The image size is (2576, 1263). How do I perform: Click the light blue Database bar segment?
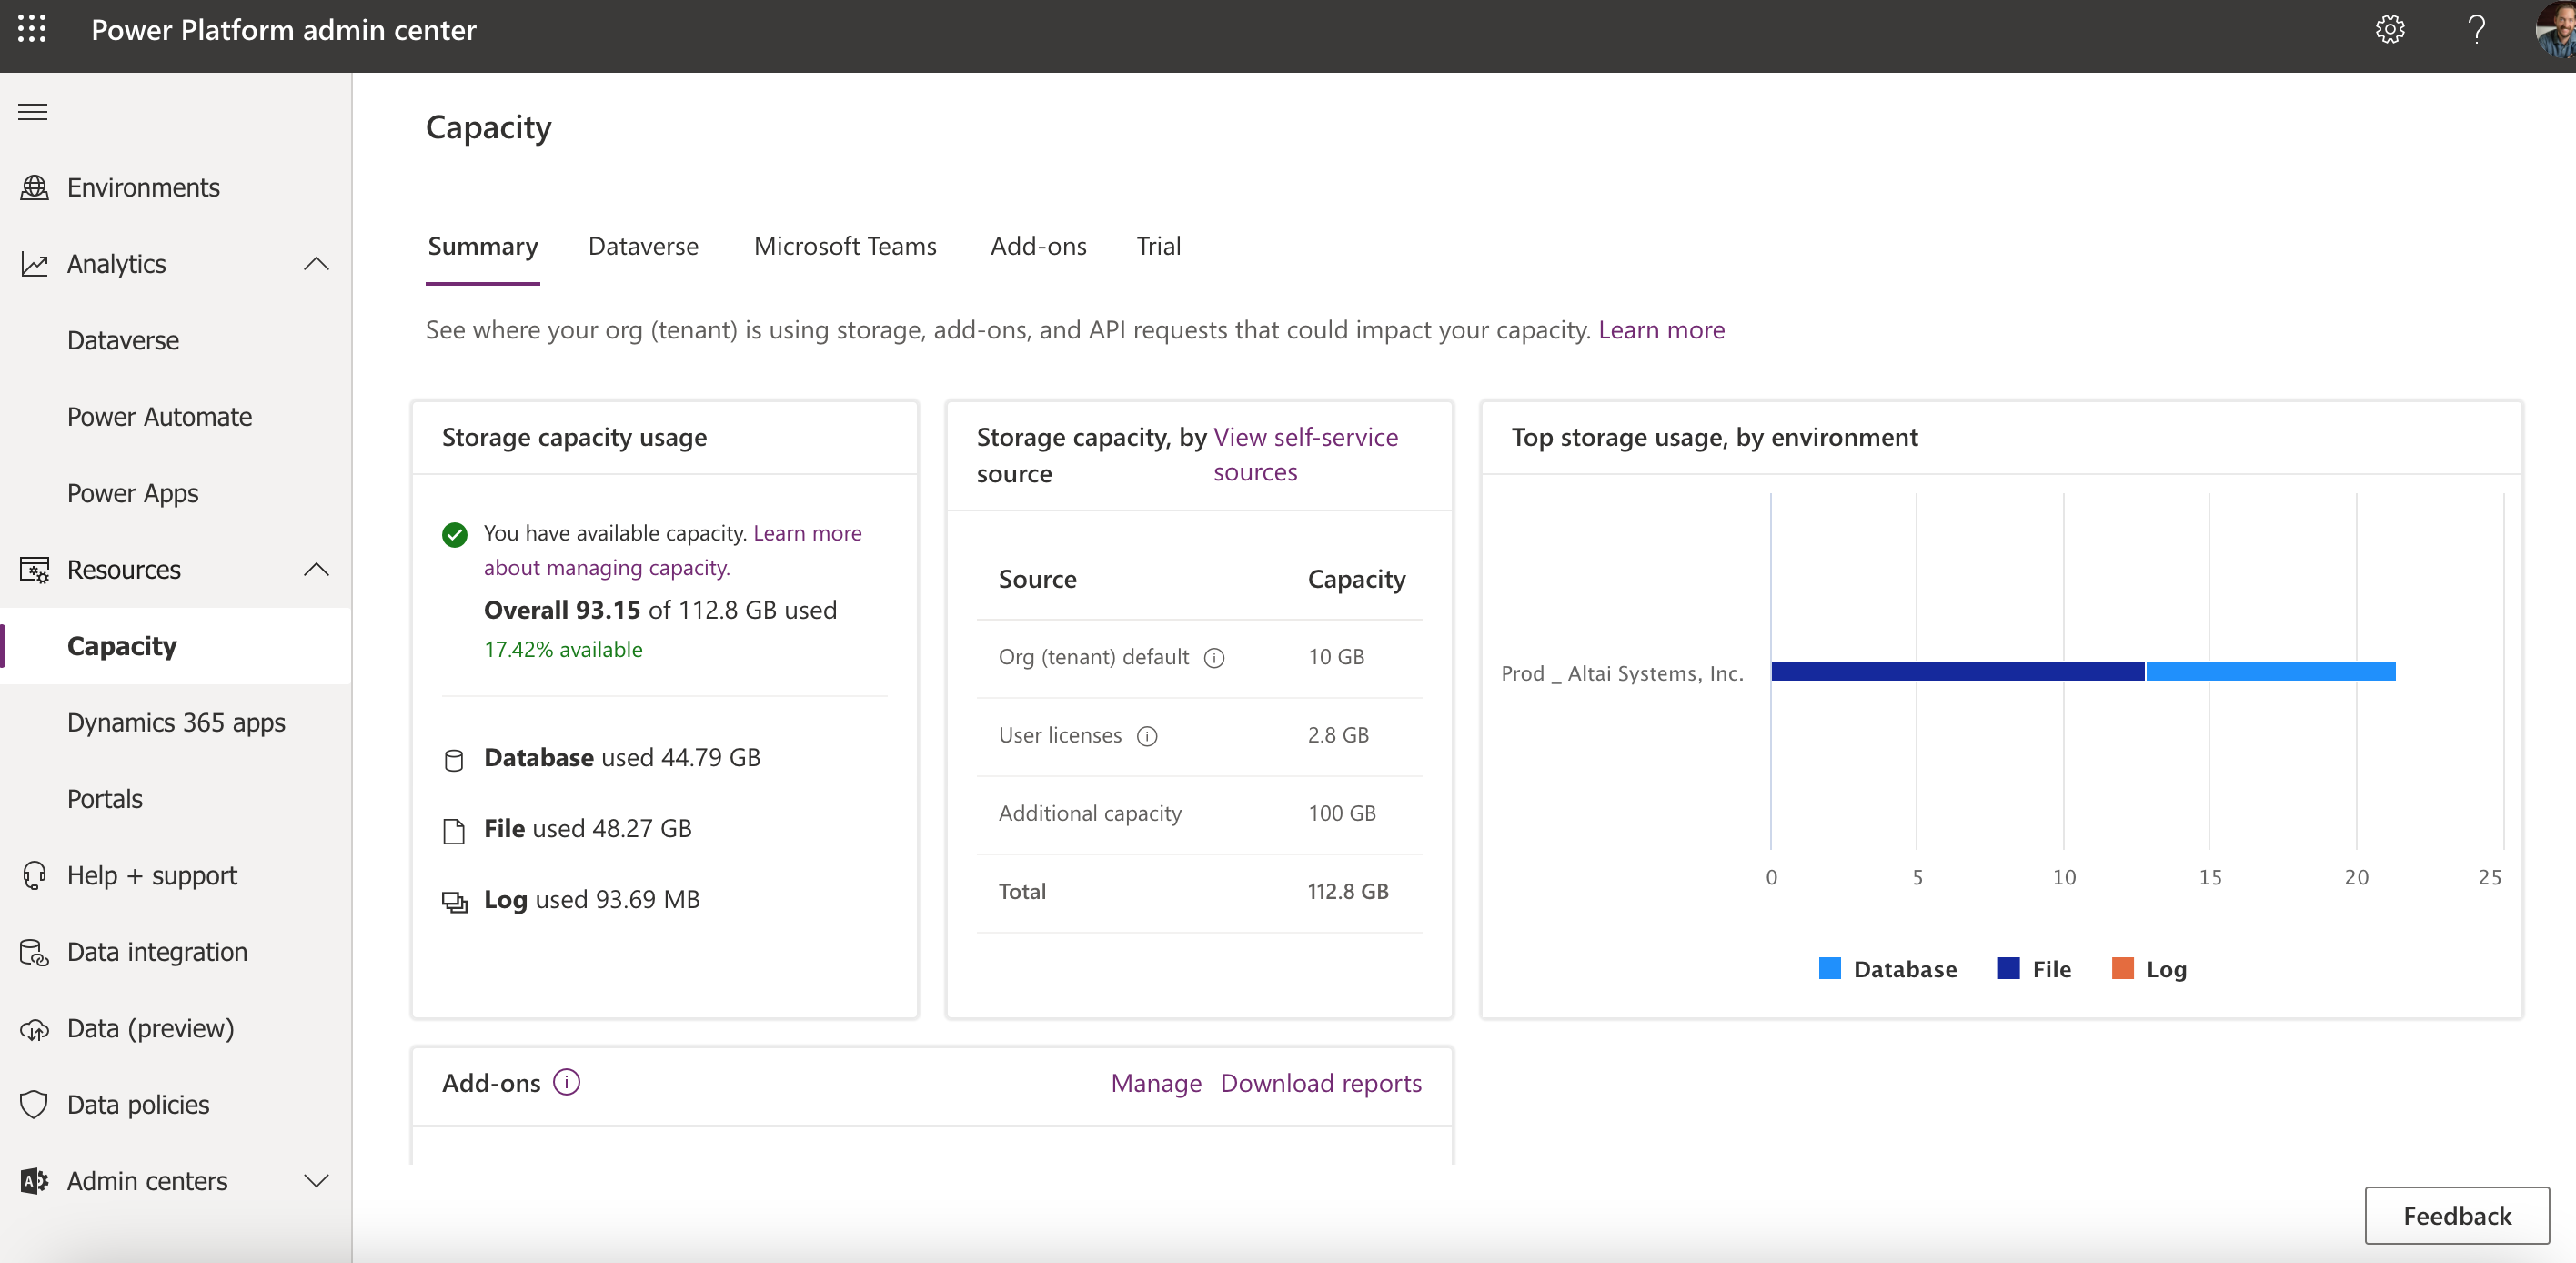pyautogui.click(x=2270, y=672)
